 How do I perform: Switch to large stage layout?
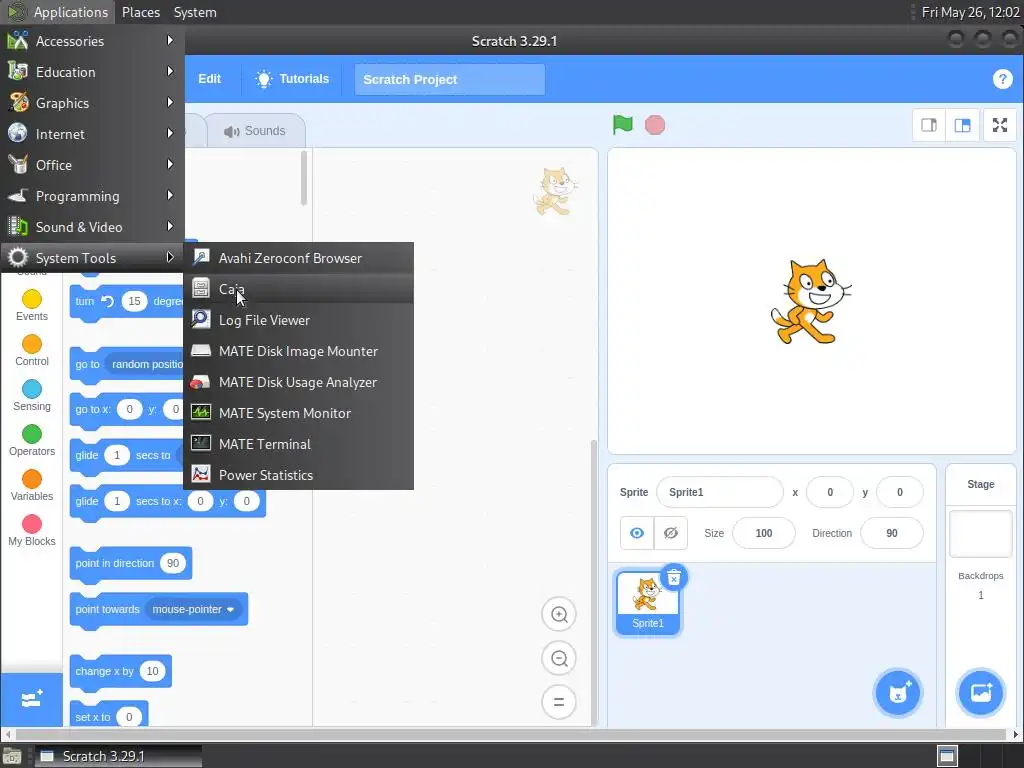[x=962, y=125]
